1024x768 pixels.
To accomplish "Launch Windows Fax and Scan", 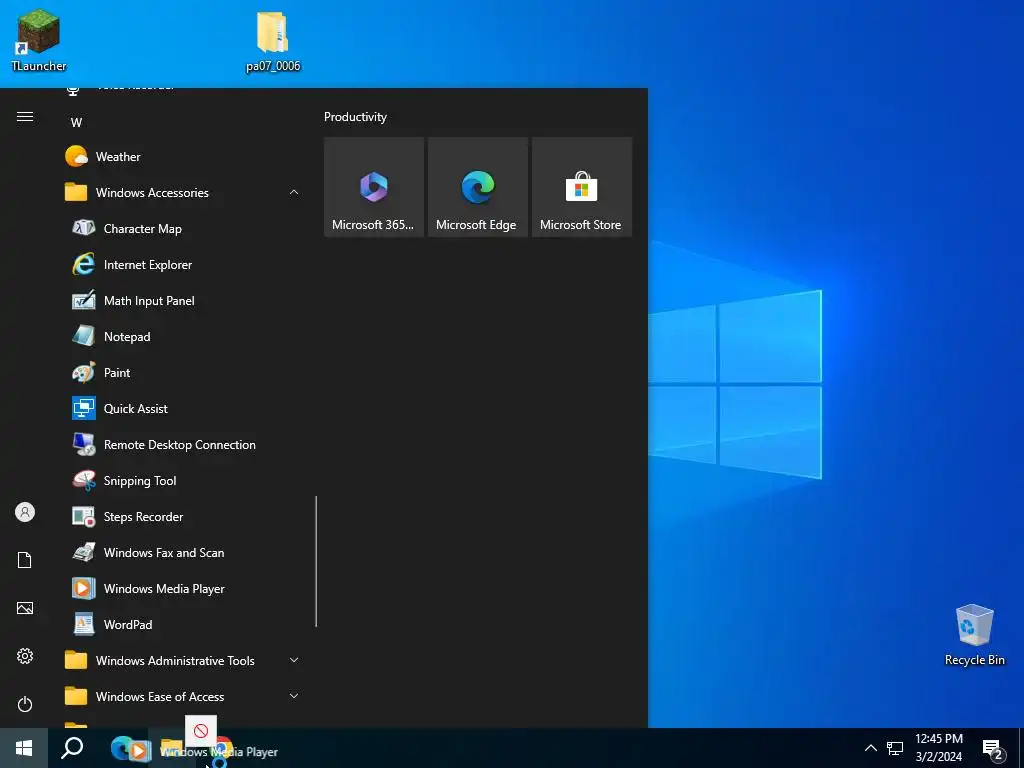I will click(x=182, y=552).
